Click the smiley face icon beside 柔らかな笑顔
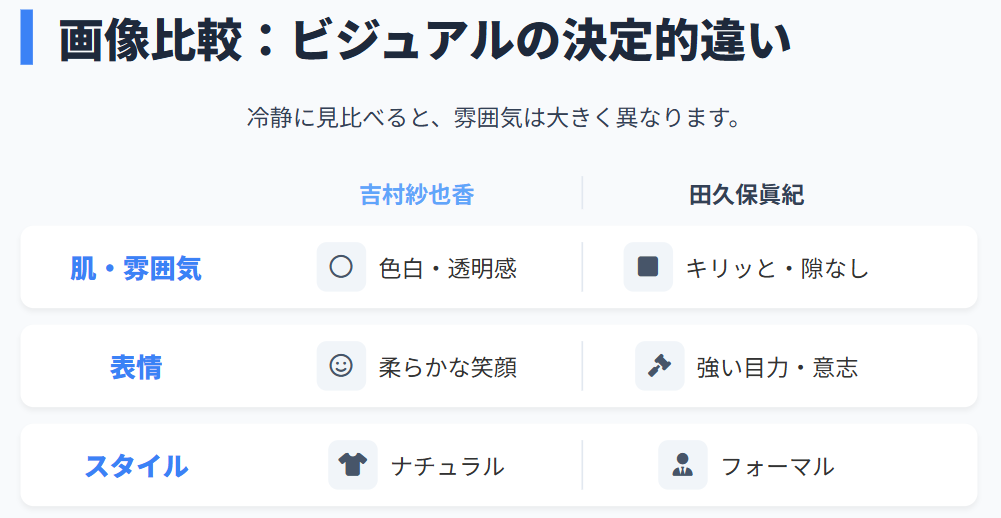The height and width of the screenshot is (518, 1001). (x=341, y=366)
